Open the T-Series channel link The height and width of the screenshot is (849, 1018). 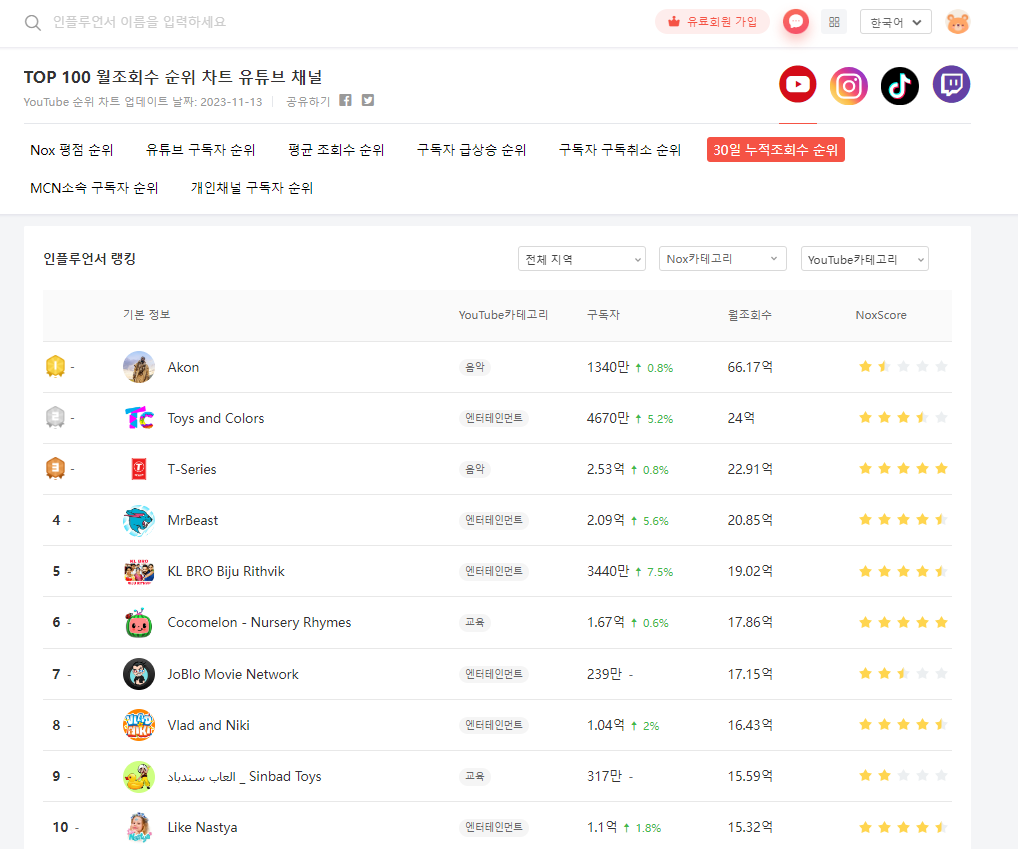pos(192,469)
